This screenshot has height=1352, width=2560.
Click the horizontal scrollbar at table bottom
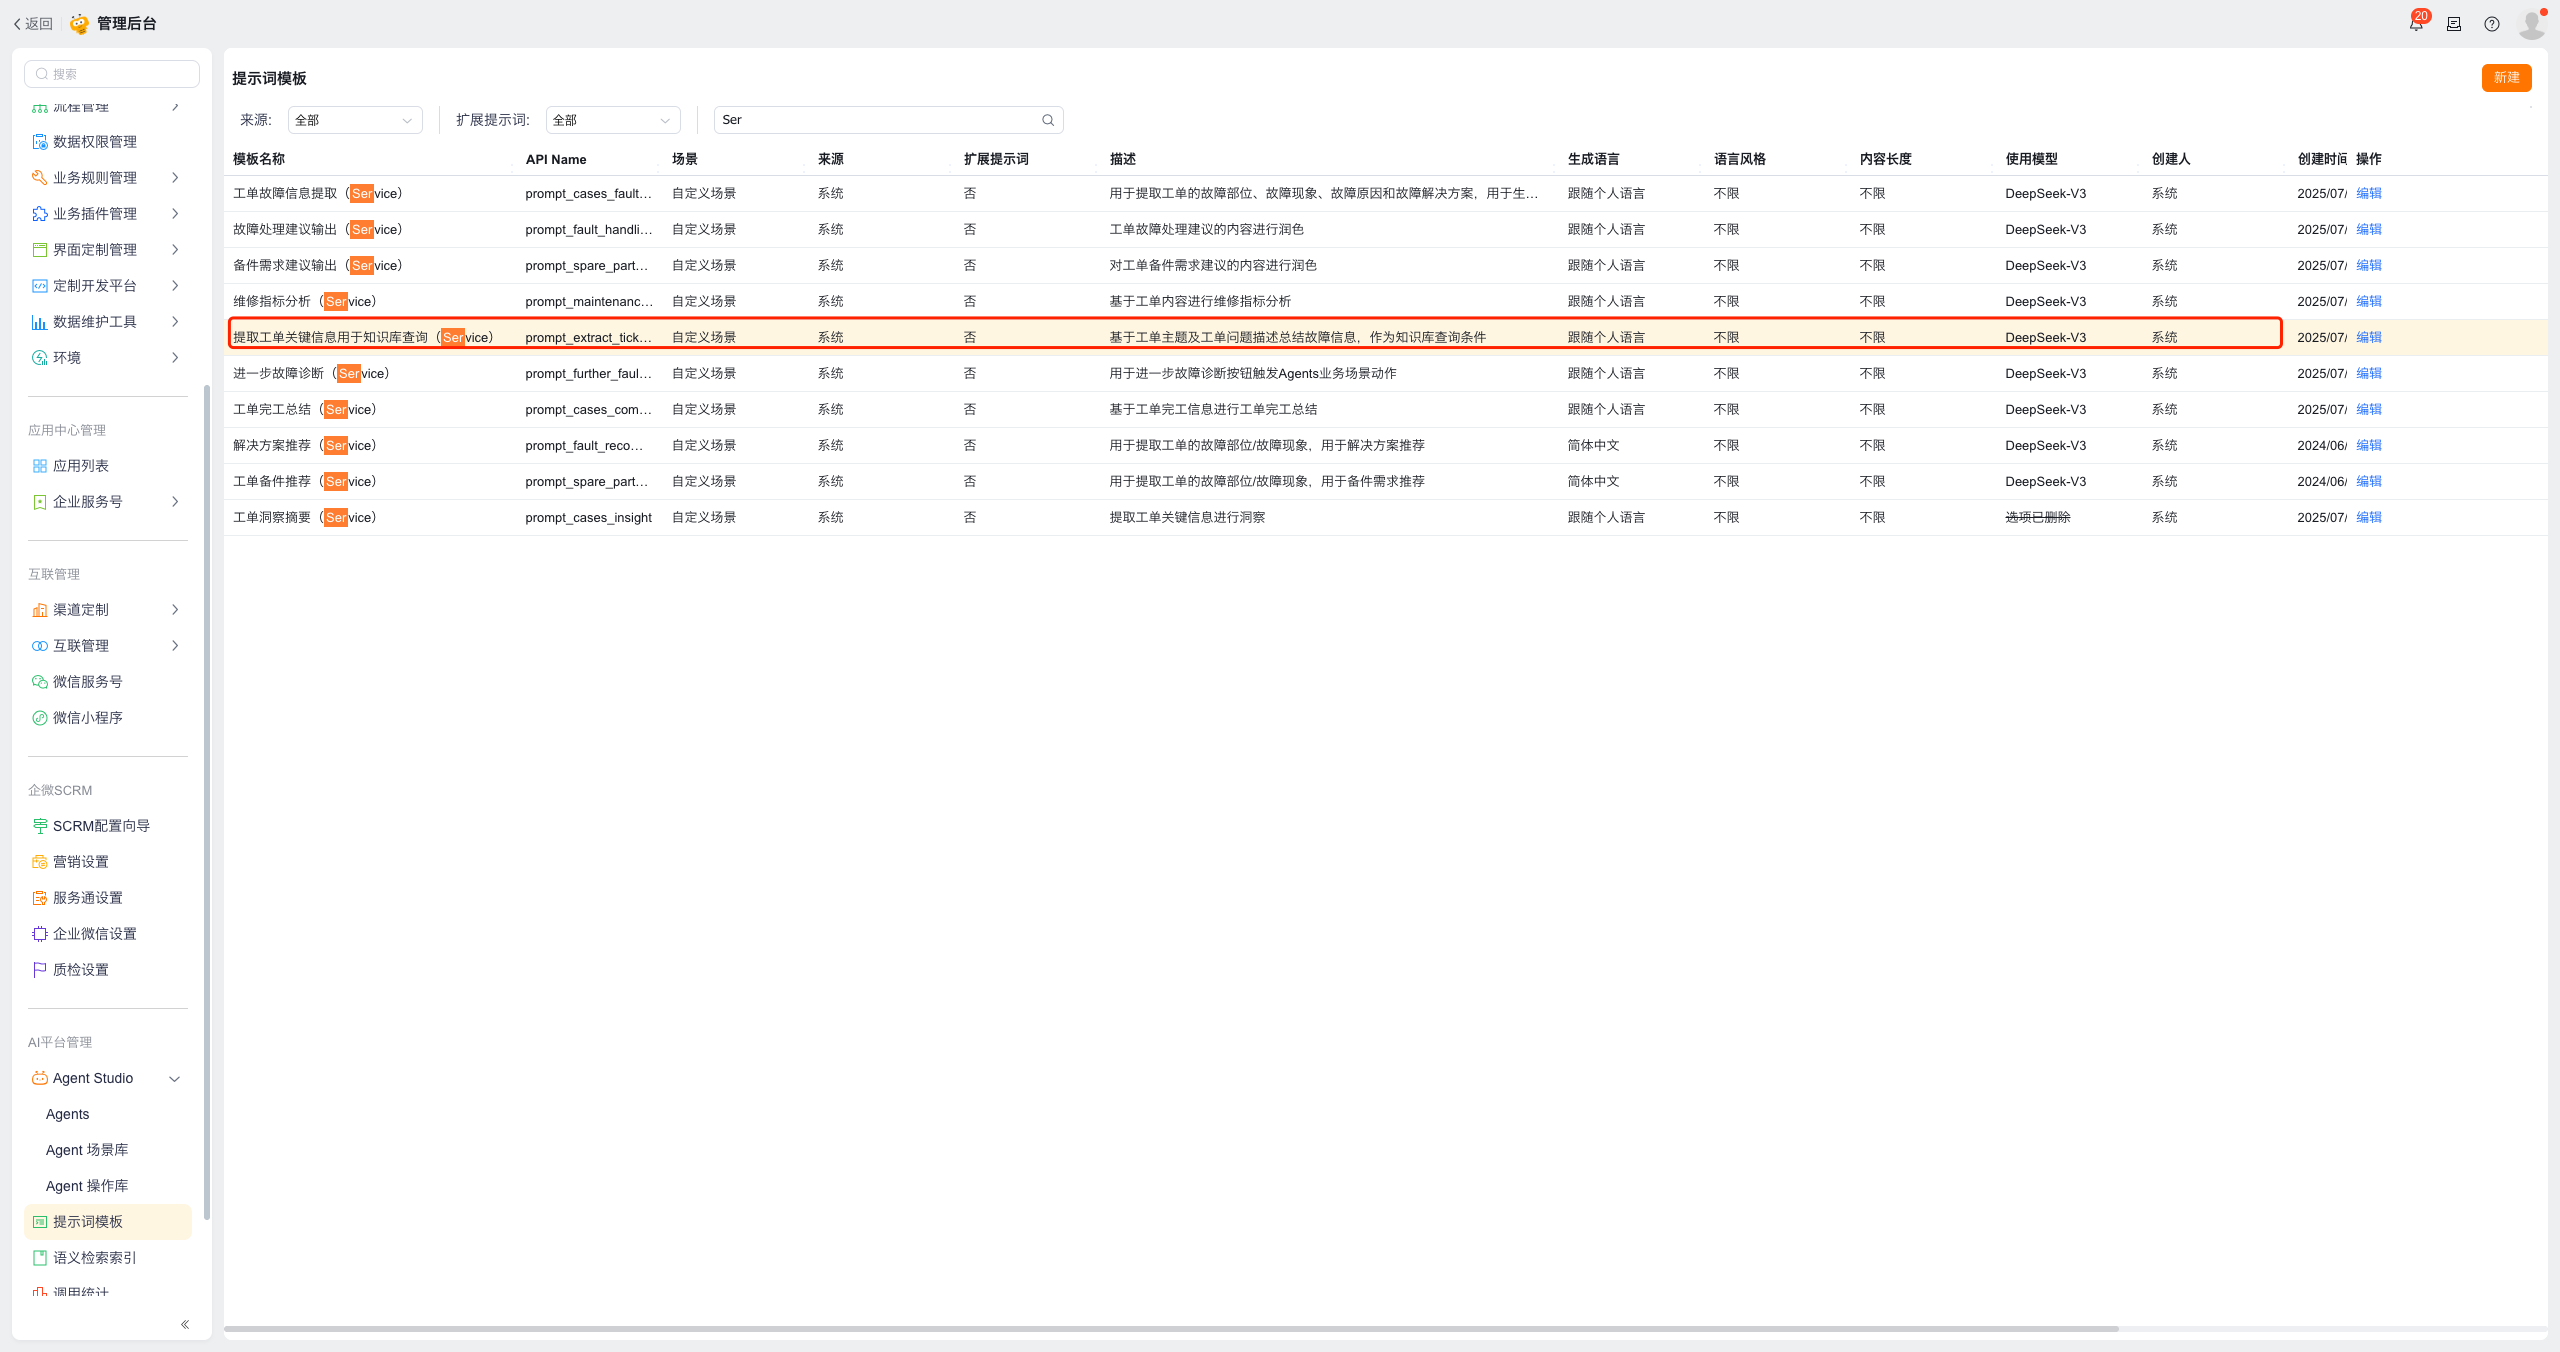click(1170, 1329)
